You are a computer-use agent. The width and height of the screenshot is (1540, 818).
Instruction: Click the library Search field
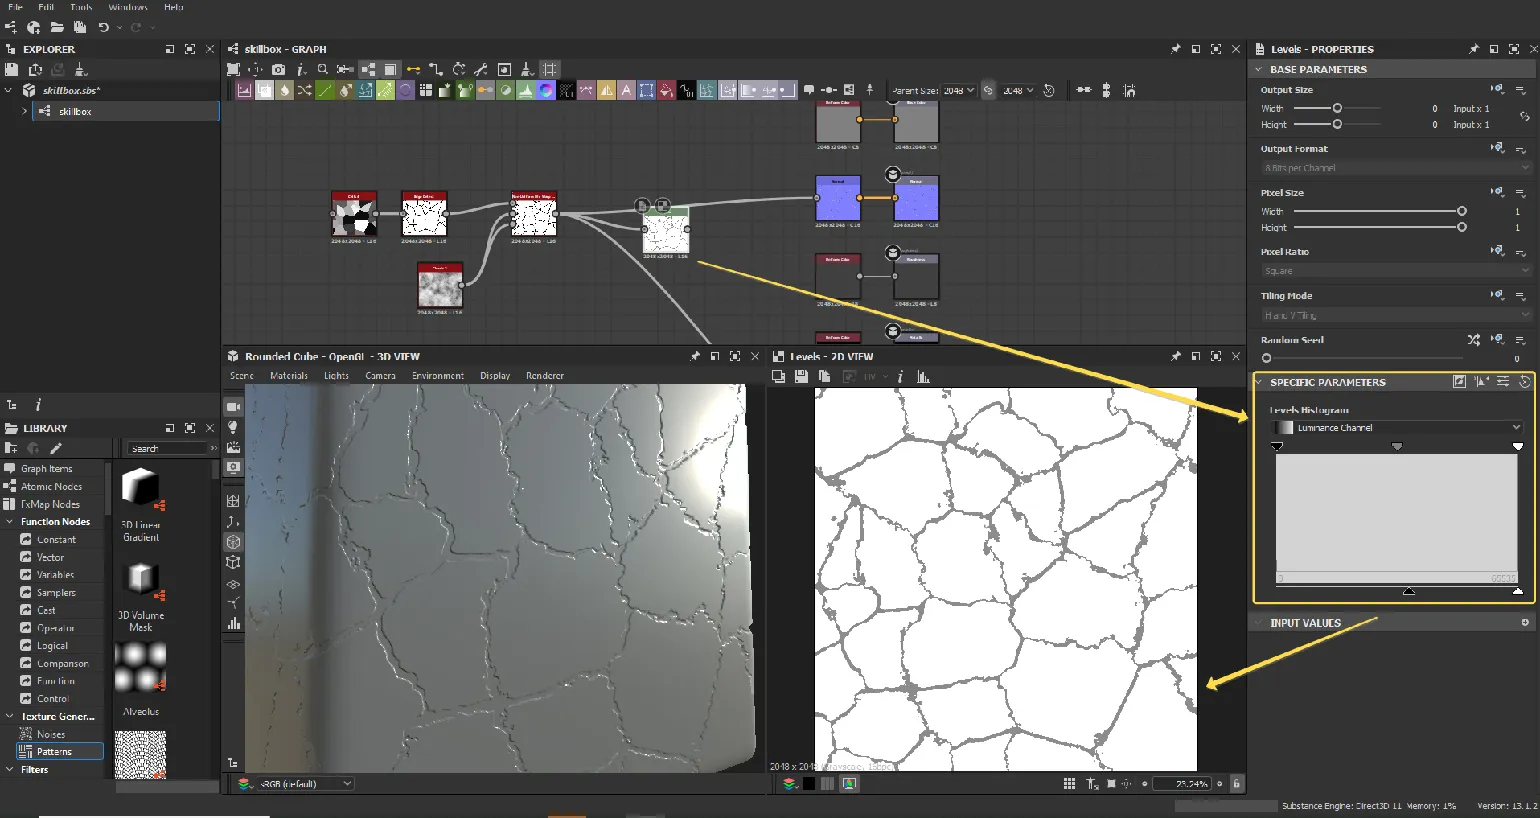pyautogui.click(x=168, y=449)
